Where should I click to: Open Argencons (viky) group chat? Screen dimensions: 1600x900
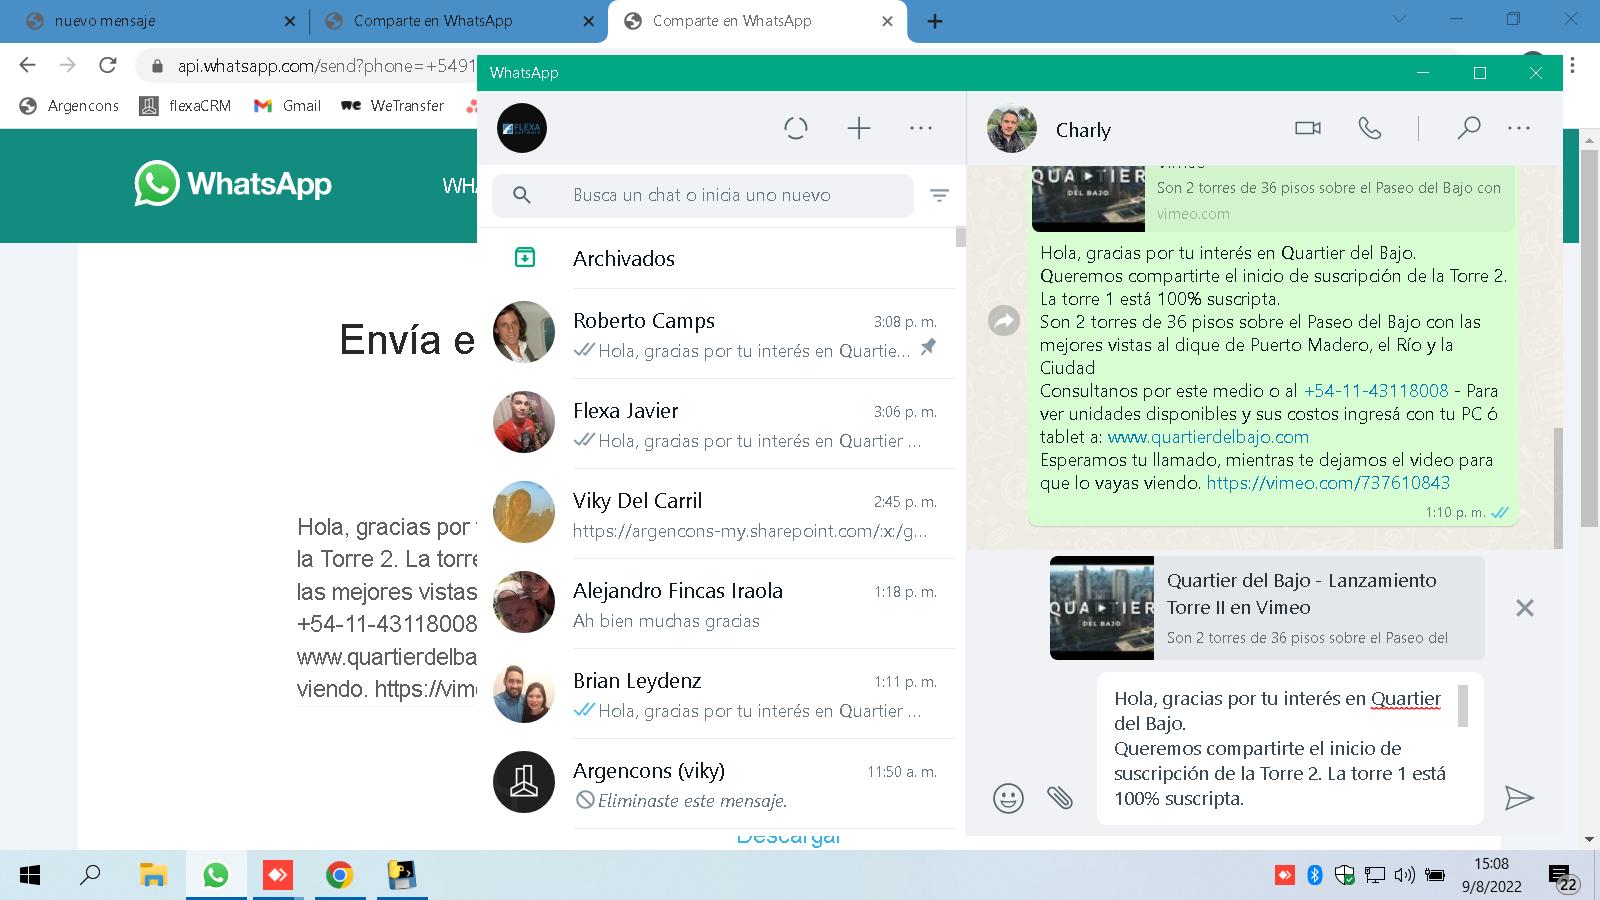[716, 784]
